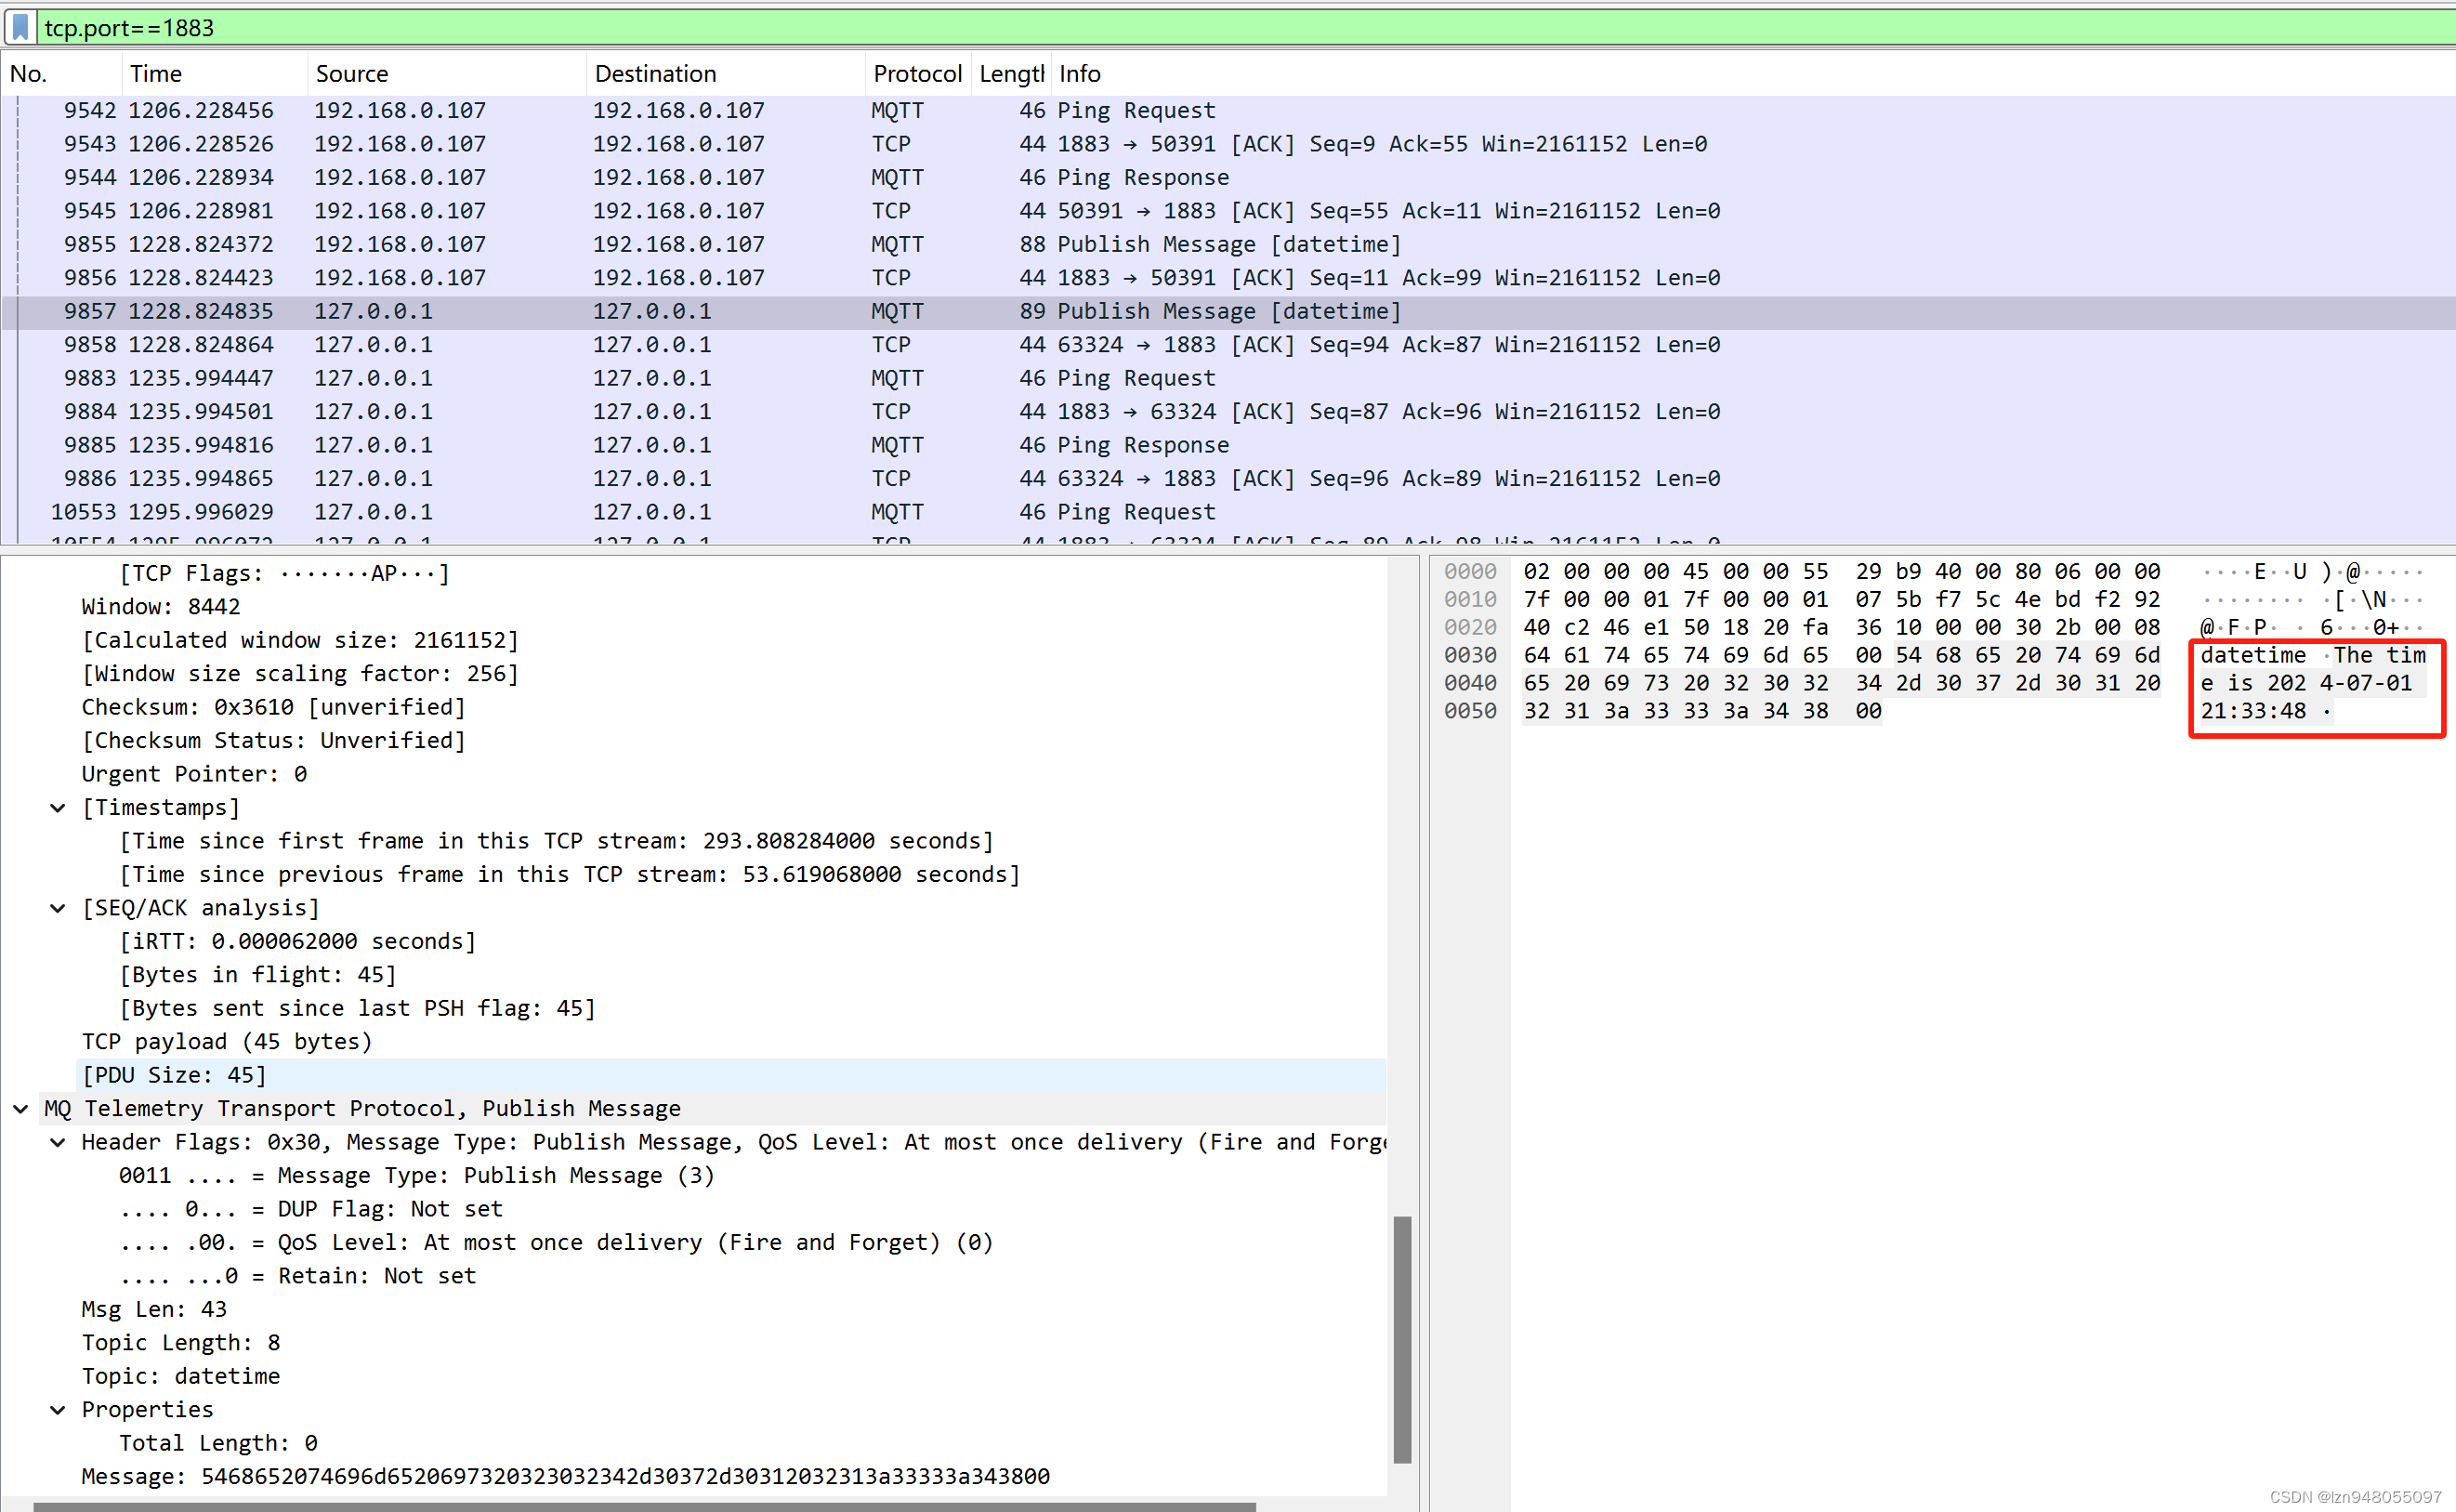The width and height of the screenshot is (2456, 1512).
Task: Click hex offset 0030 in bytes pane
Action: [1469, 655]
